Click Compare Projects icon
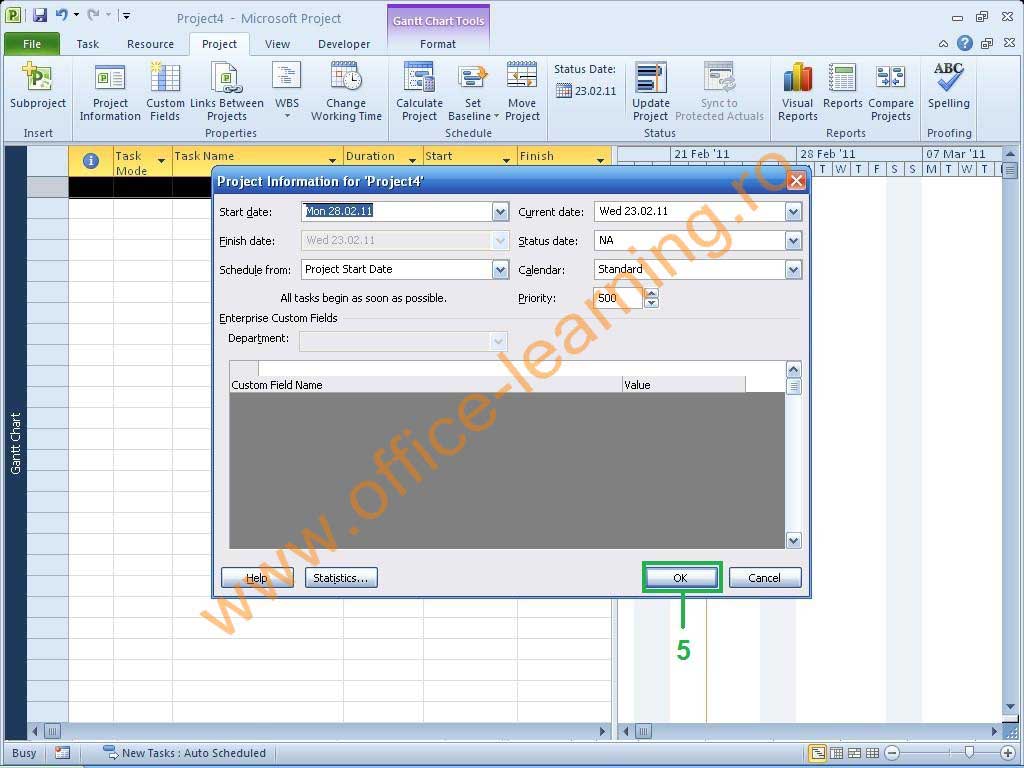This screenshot has height=768, width=1024. pyautogui.click(x=891, y=91)
